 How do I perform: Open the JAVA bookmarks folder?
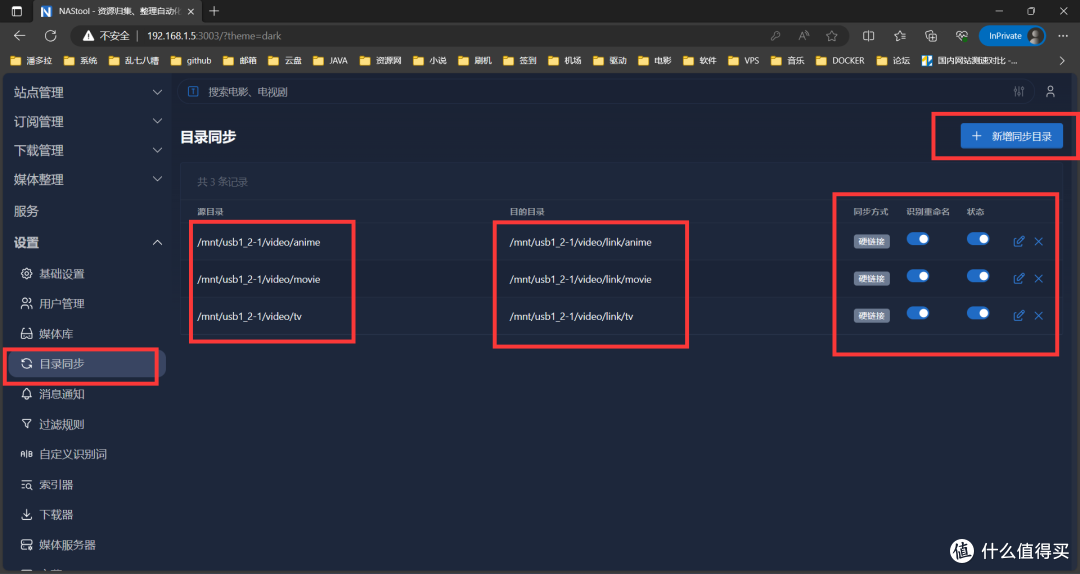click(330, 61)
